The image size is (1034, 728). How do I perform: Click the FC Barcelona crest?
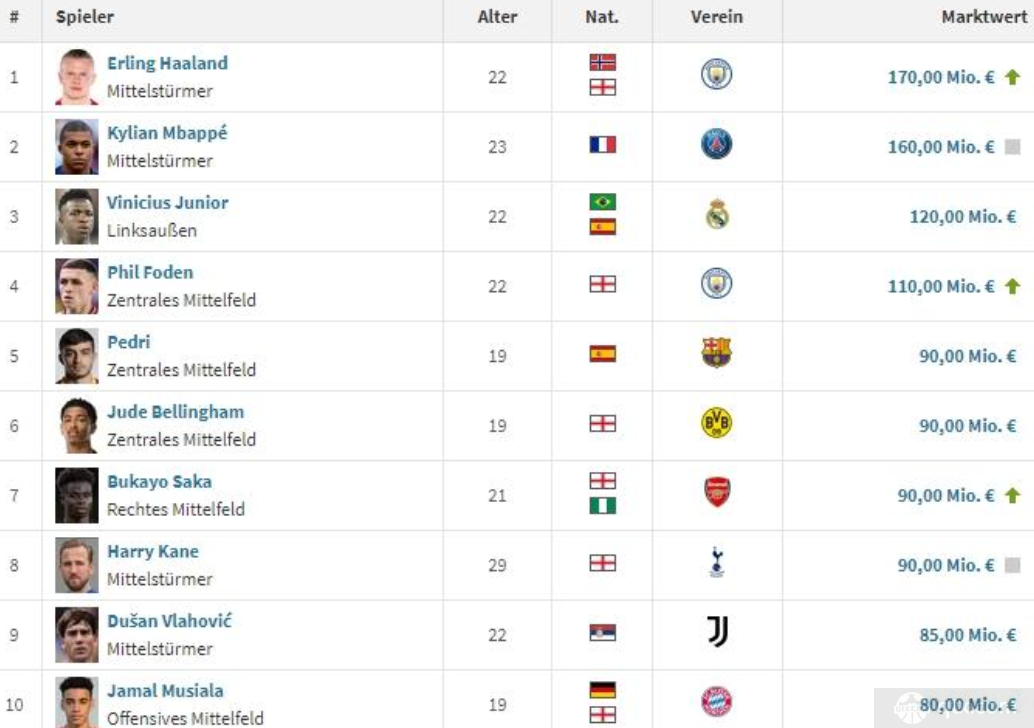tap(716, 352)
